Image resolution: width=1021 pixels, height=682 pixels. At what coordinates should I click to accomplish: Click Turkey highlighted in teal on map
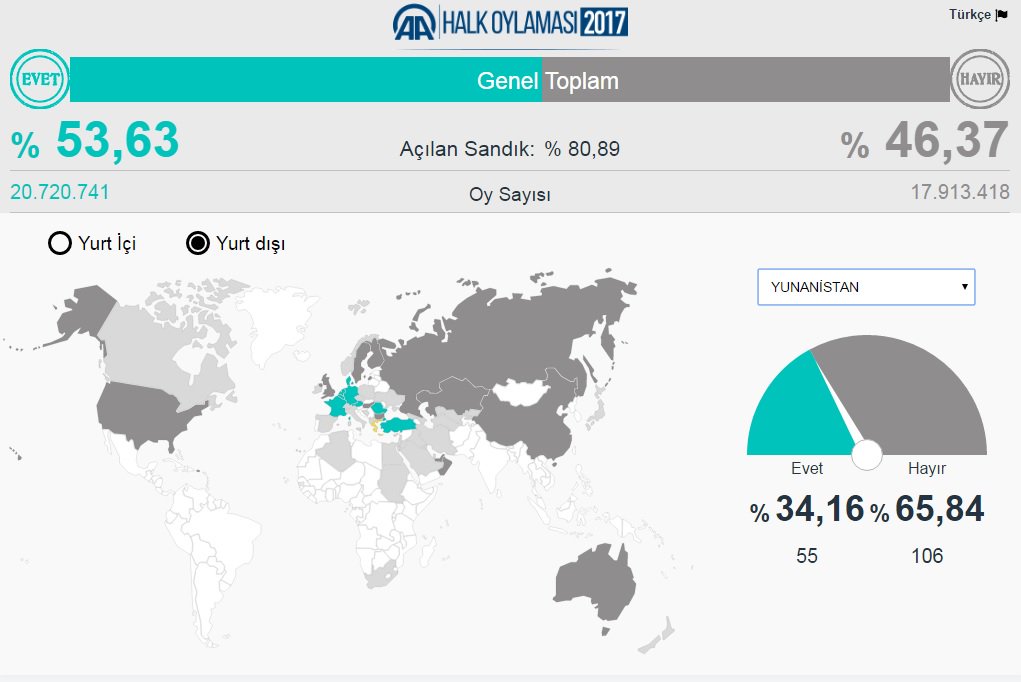[399, 425]
